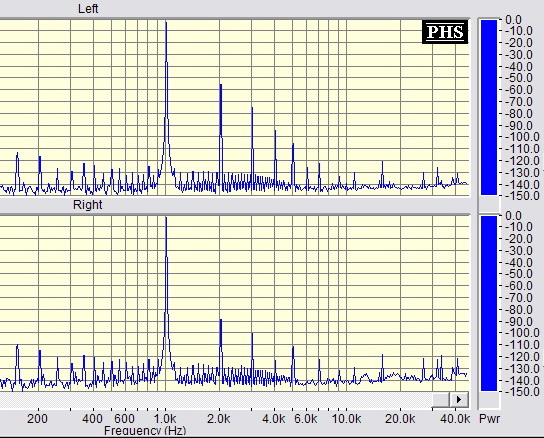Click the Left channel blue power meter bar
This screenshot has height=438, width=544.
(x=489, y=107)
